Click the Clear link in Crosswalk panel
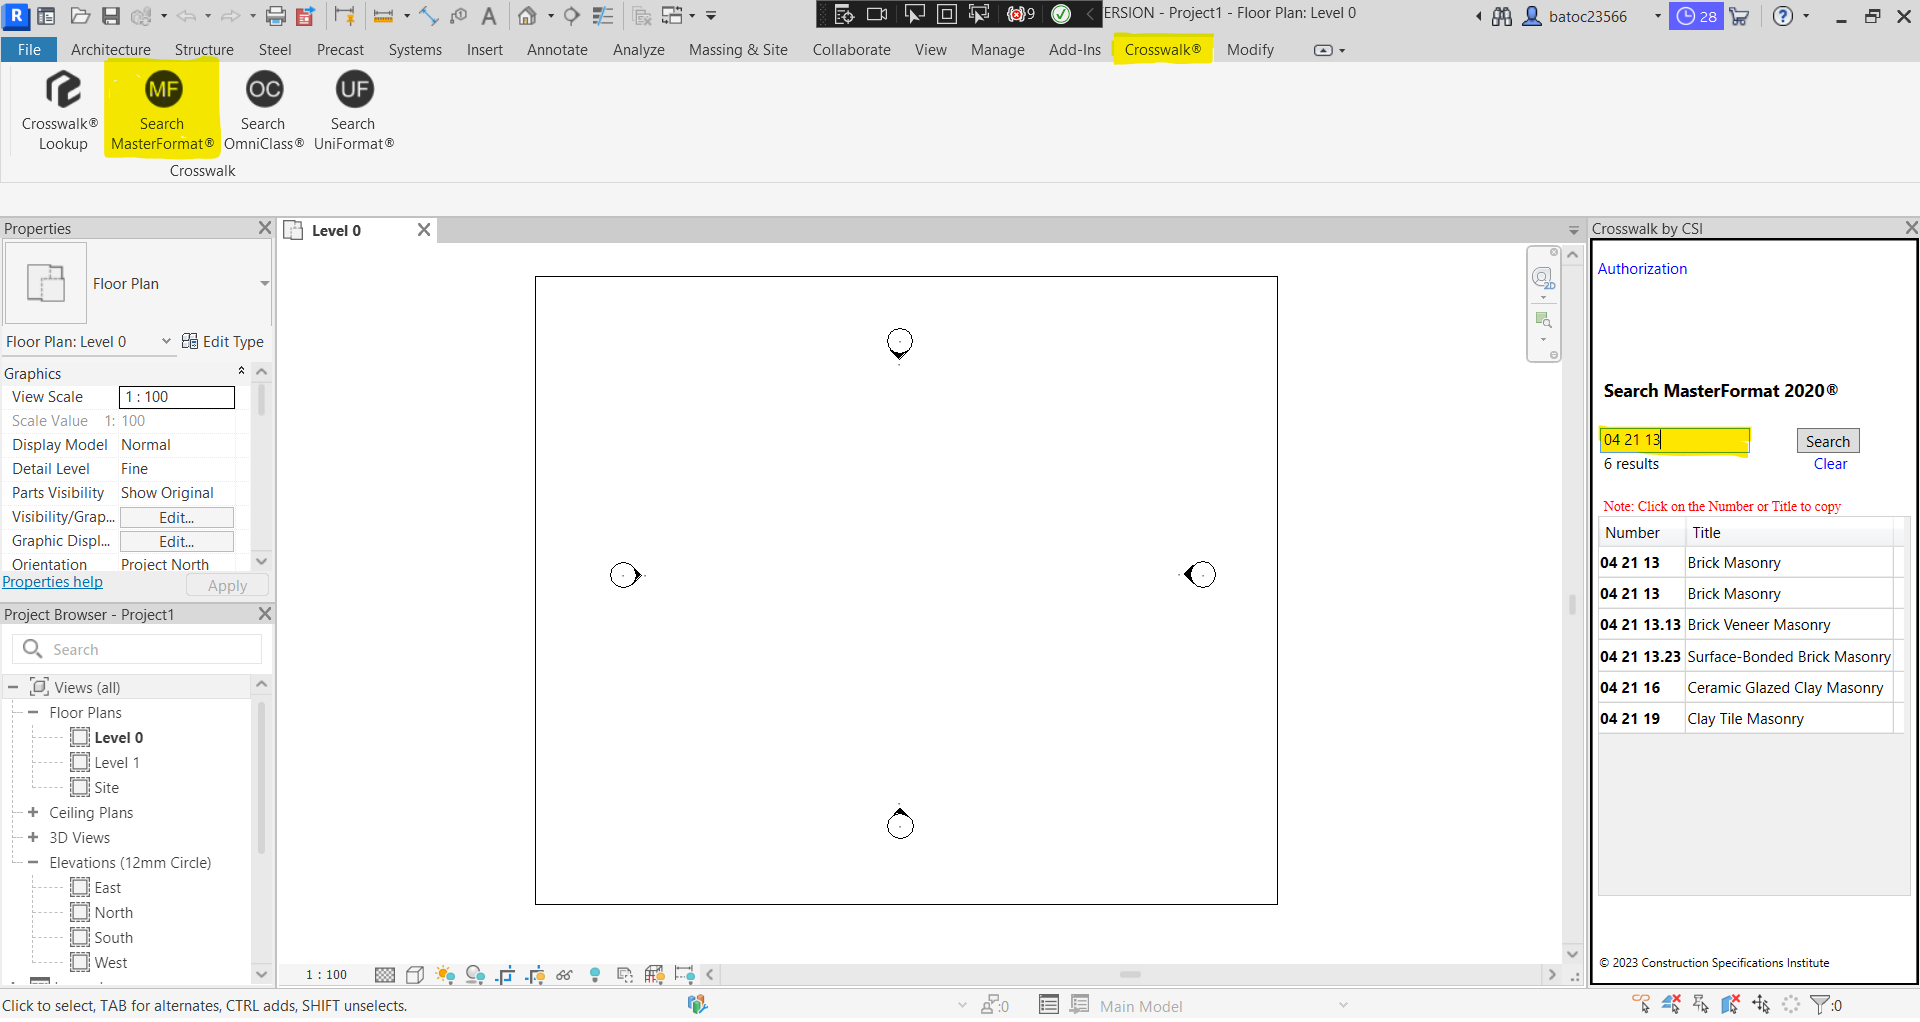1920x1022 pixels. pyautogui.click(x=1830, y=464)
